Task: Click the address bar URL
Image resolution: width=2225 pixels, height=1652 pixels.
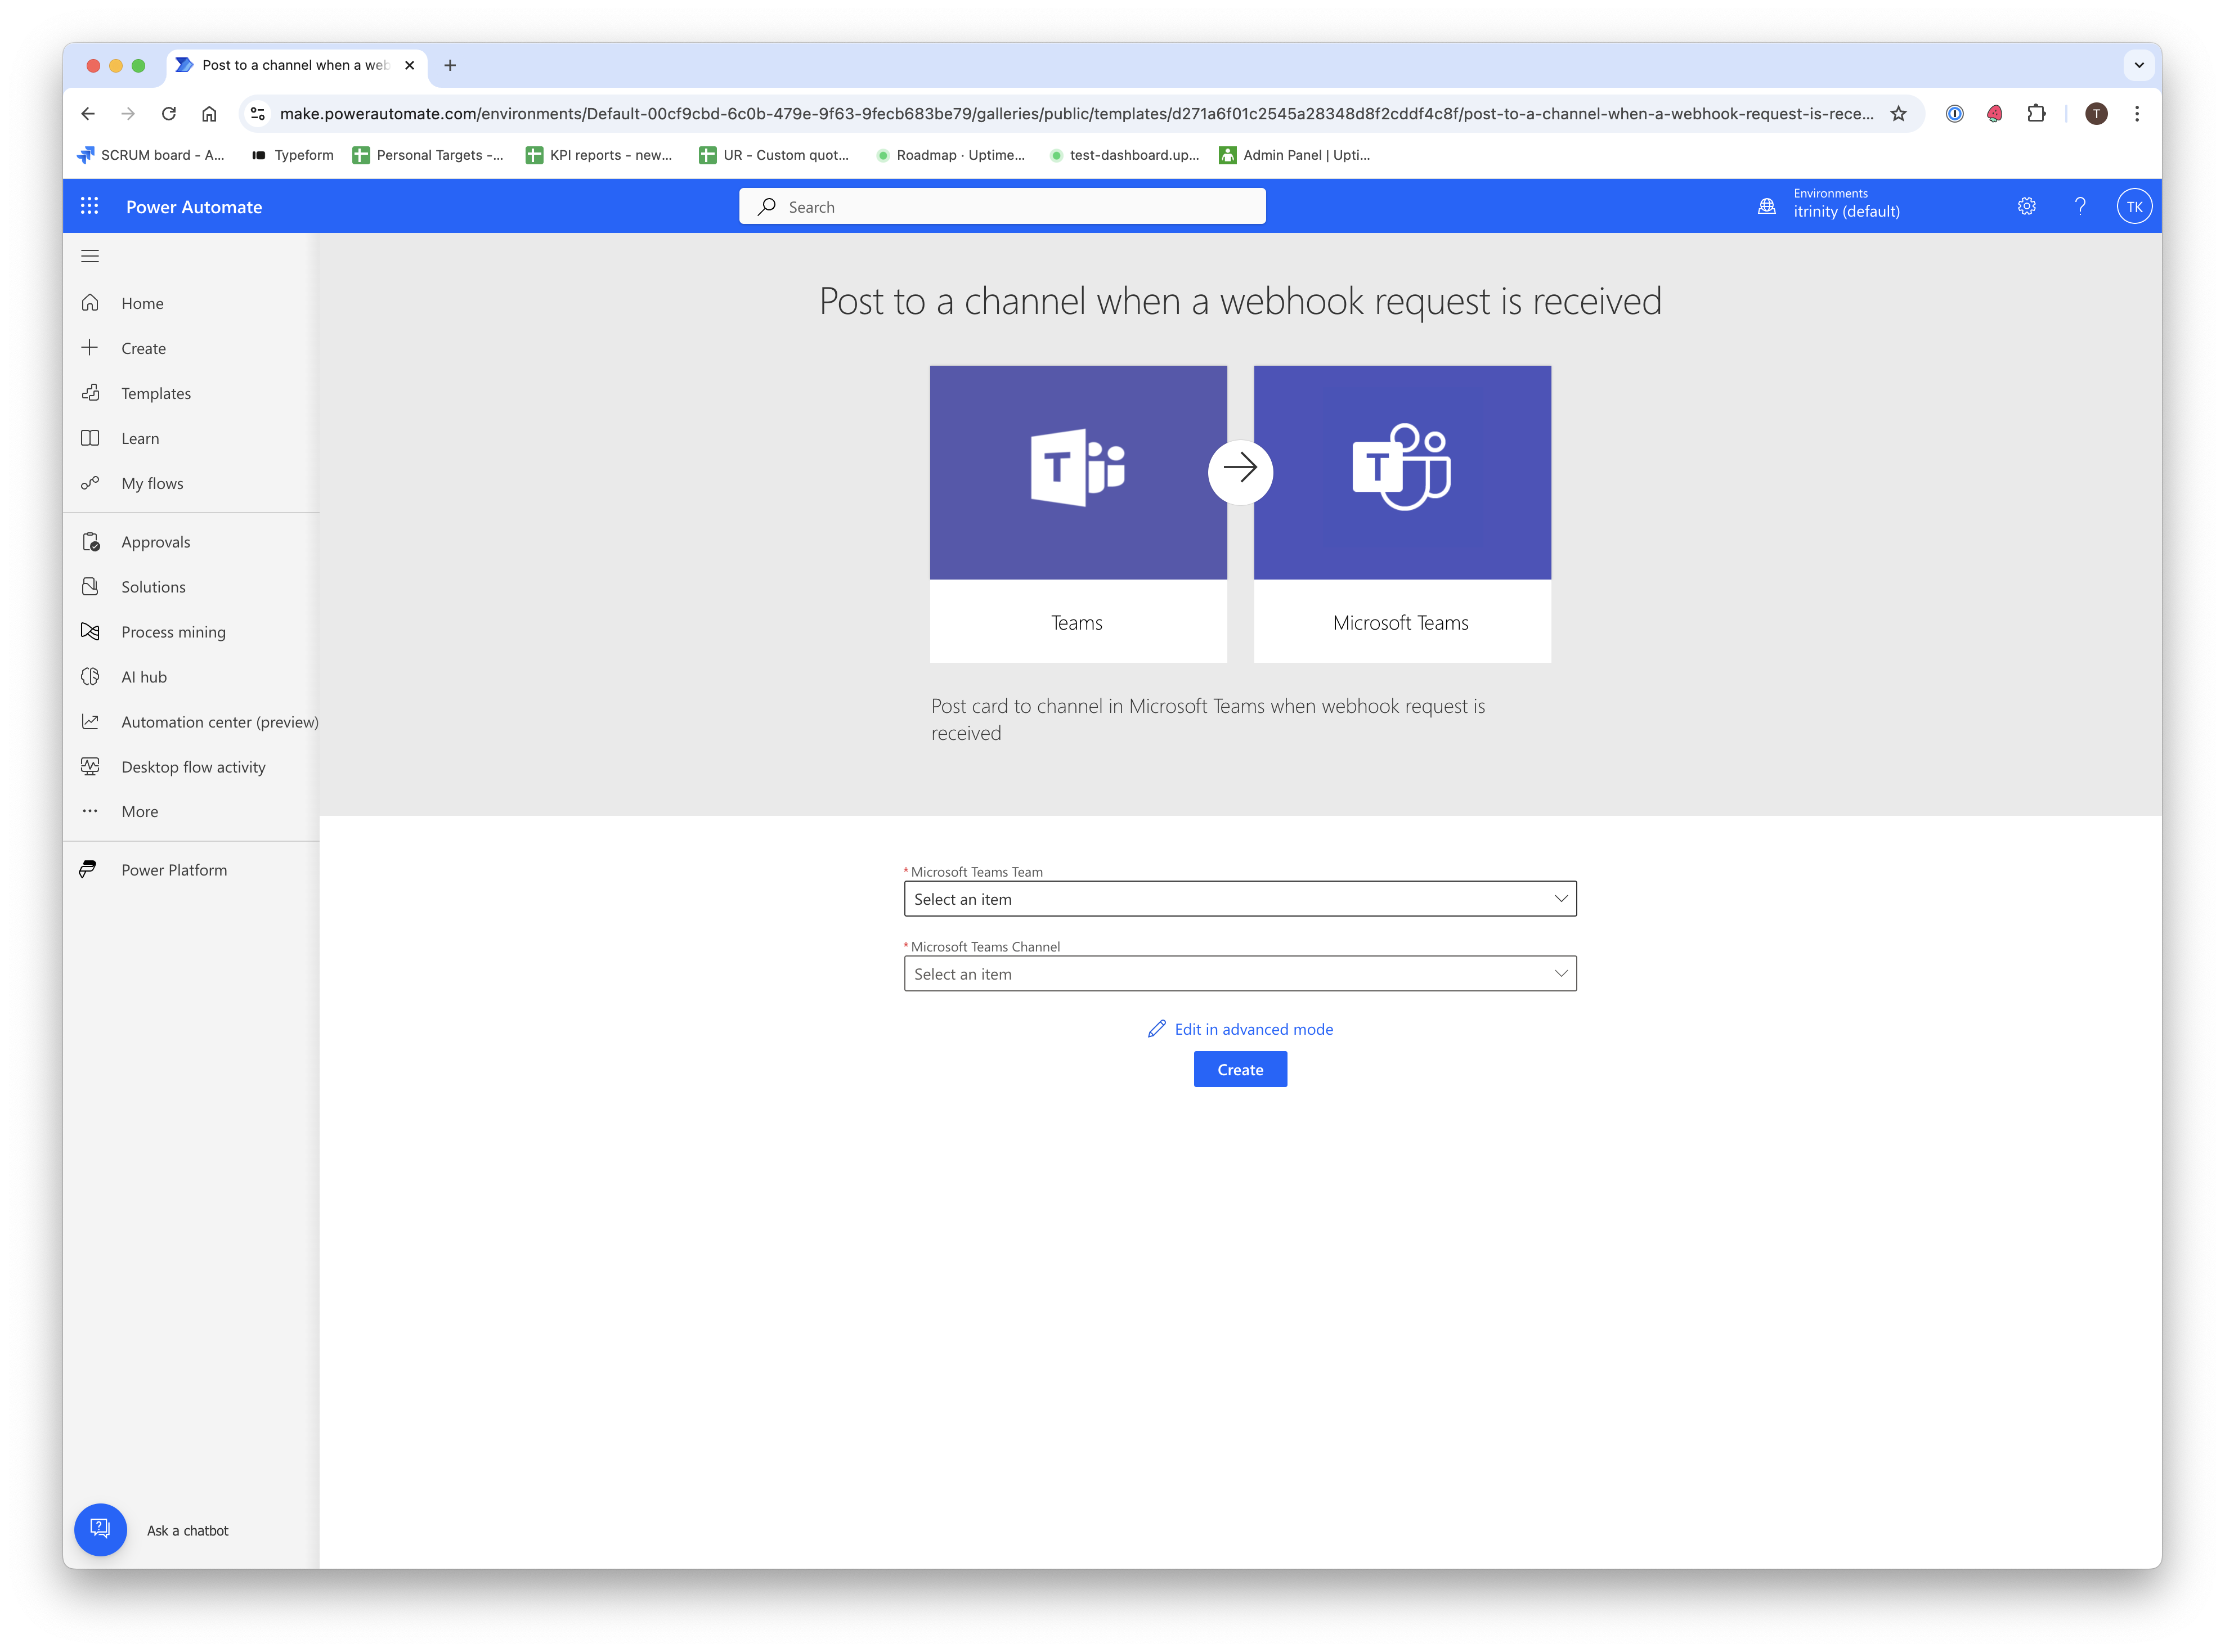Action: tap(1076, 114)
